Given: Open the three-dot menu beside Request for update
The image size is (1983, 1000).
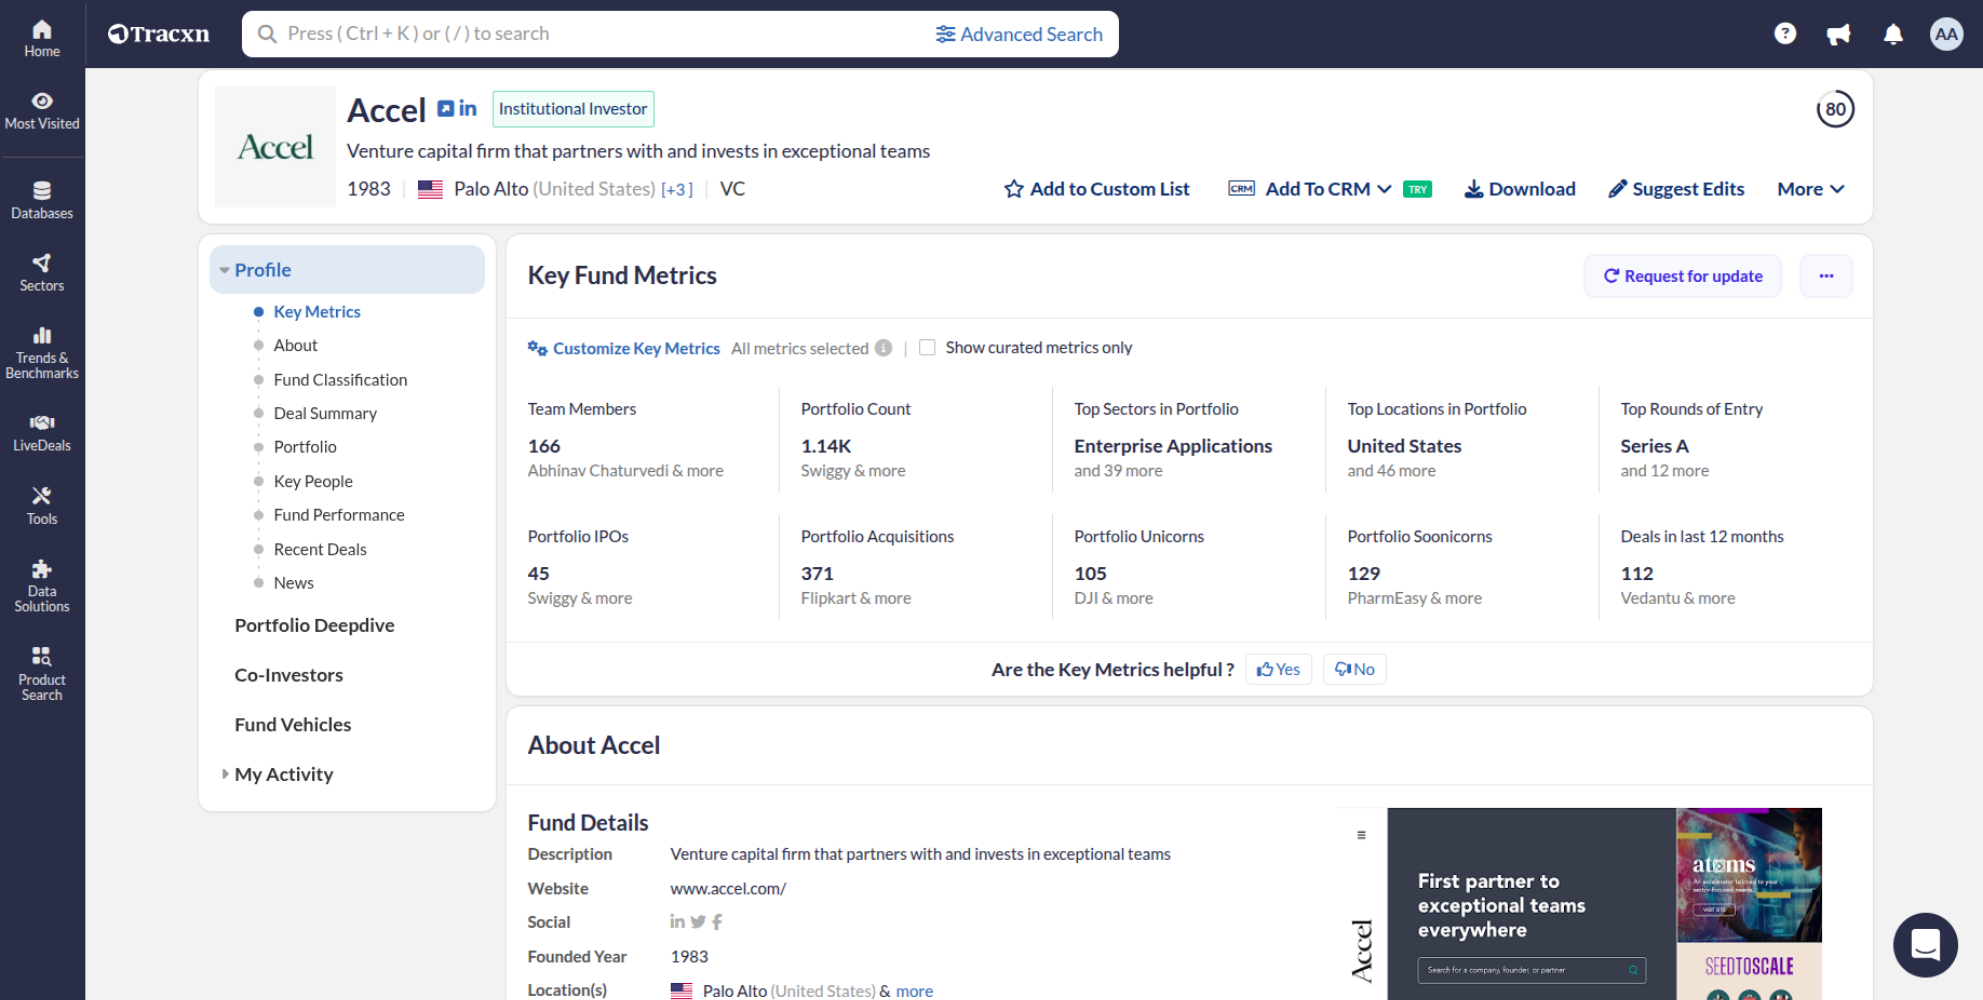Looking at the screenshot, I should [1825, 276].
